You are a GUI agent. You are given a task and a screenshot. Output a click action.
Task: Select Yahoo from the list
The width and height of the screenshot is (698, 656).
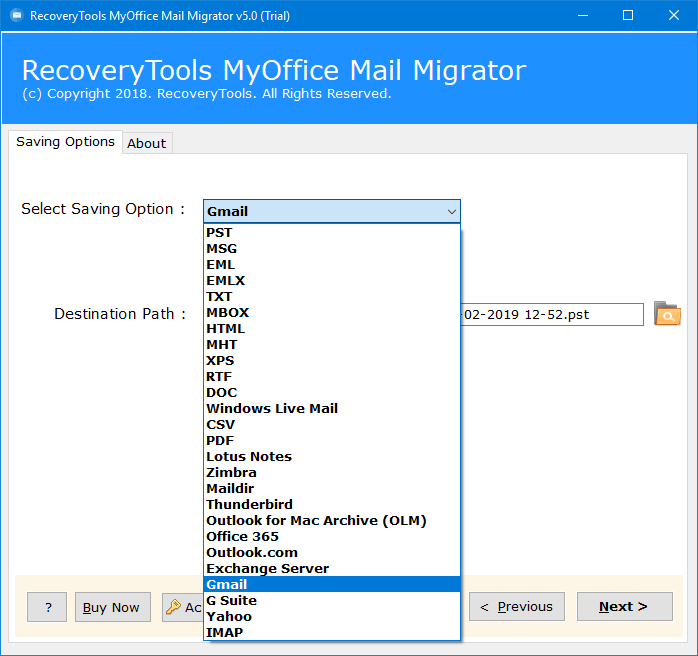(x=332, y=617)
